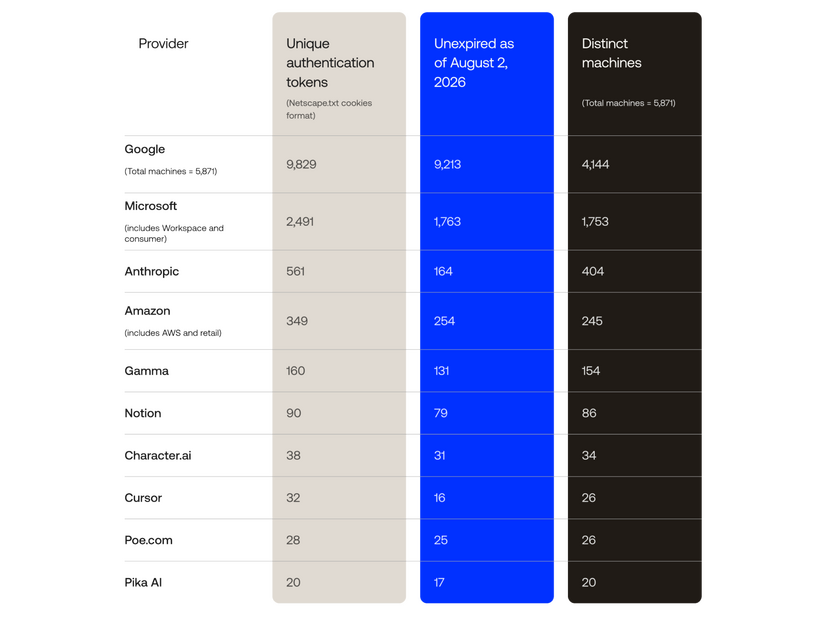Image resolution: width=826 pixels, height=620 pixels.
Task: Select the Cursor provider label
Action: pos(143,498)
